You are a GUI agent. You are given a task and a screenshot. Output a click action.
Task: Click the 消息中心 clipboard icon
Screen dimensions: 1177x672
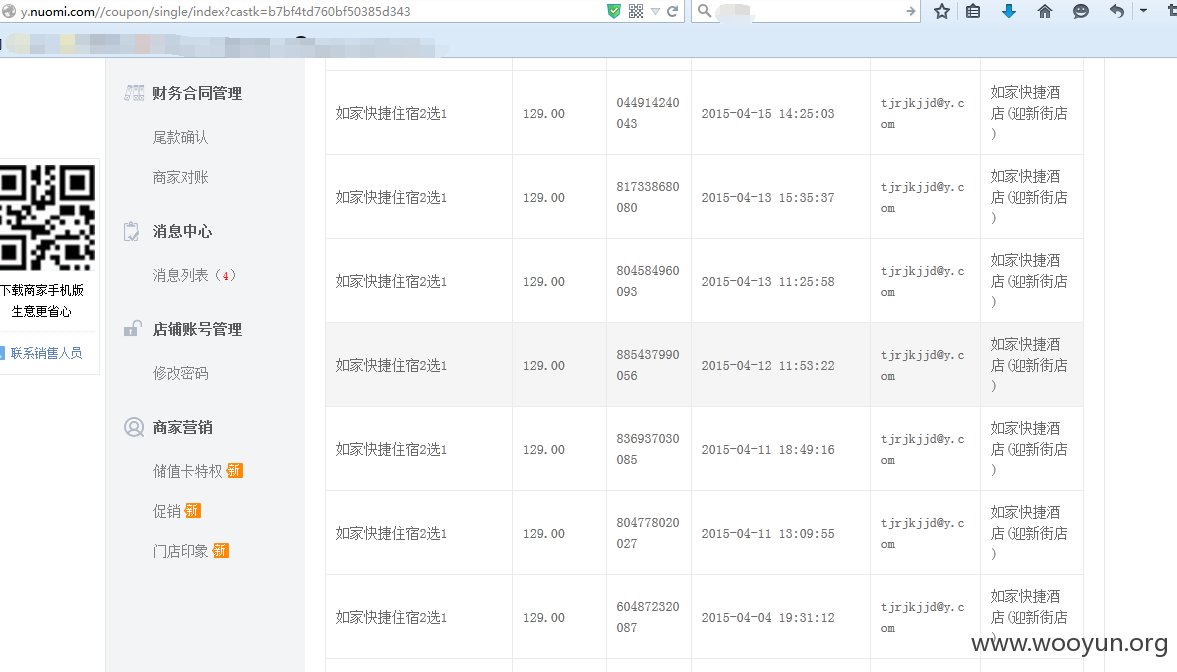(x=131, y=231)
